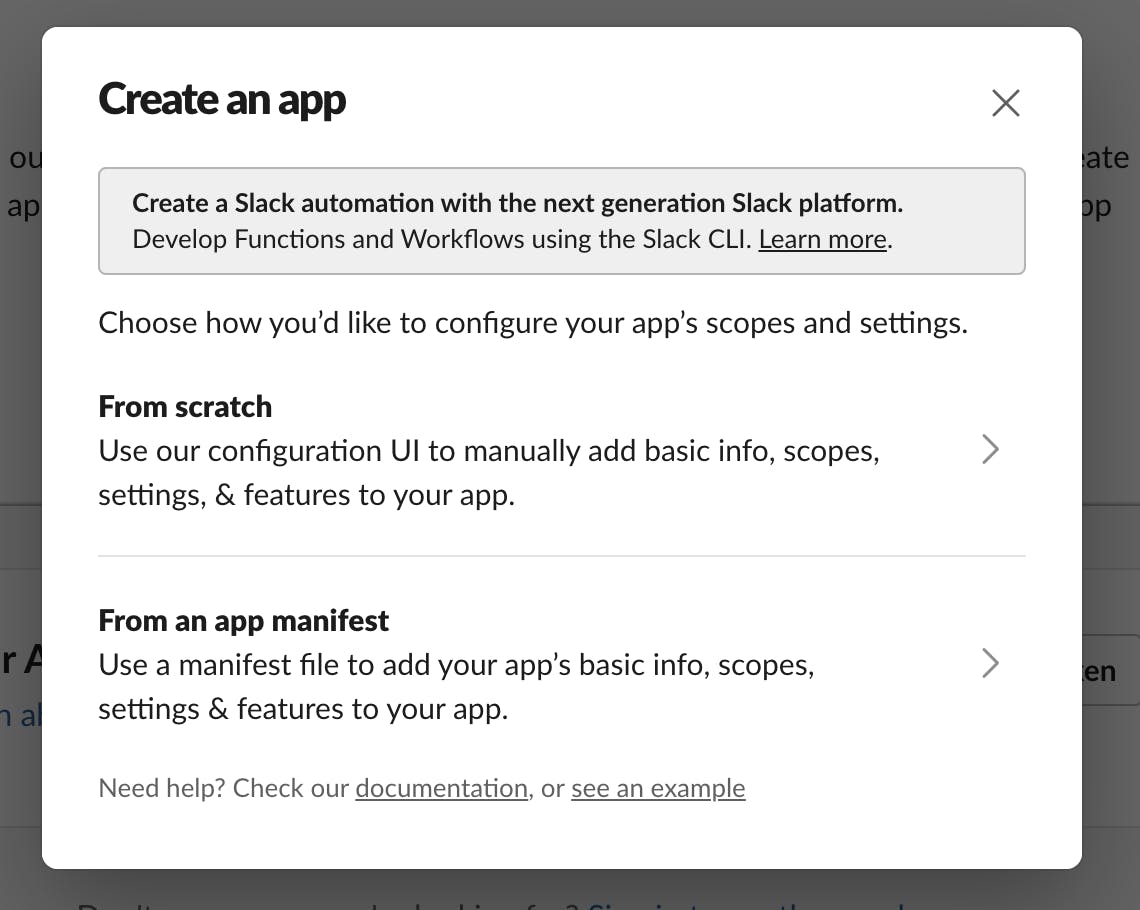
Task: Click the Create an app title
Action: click(222, 100)
